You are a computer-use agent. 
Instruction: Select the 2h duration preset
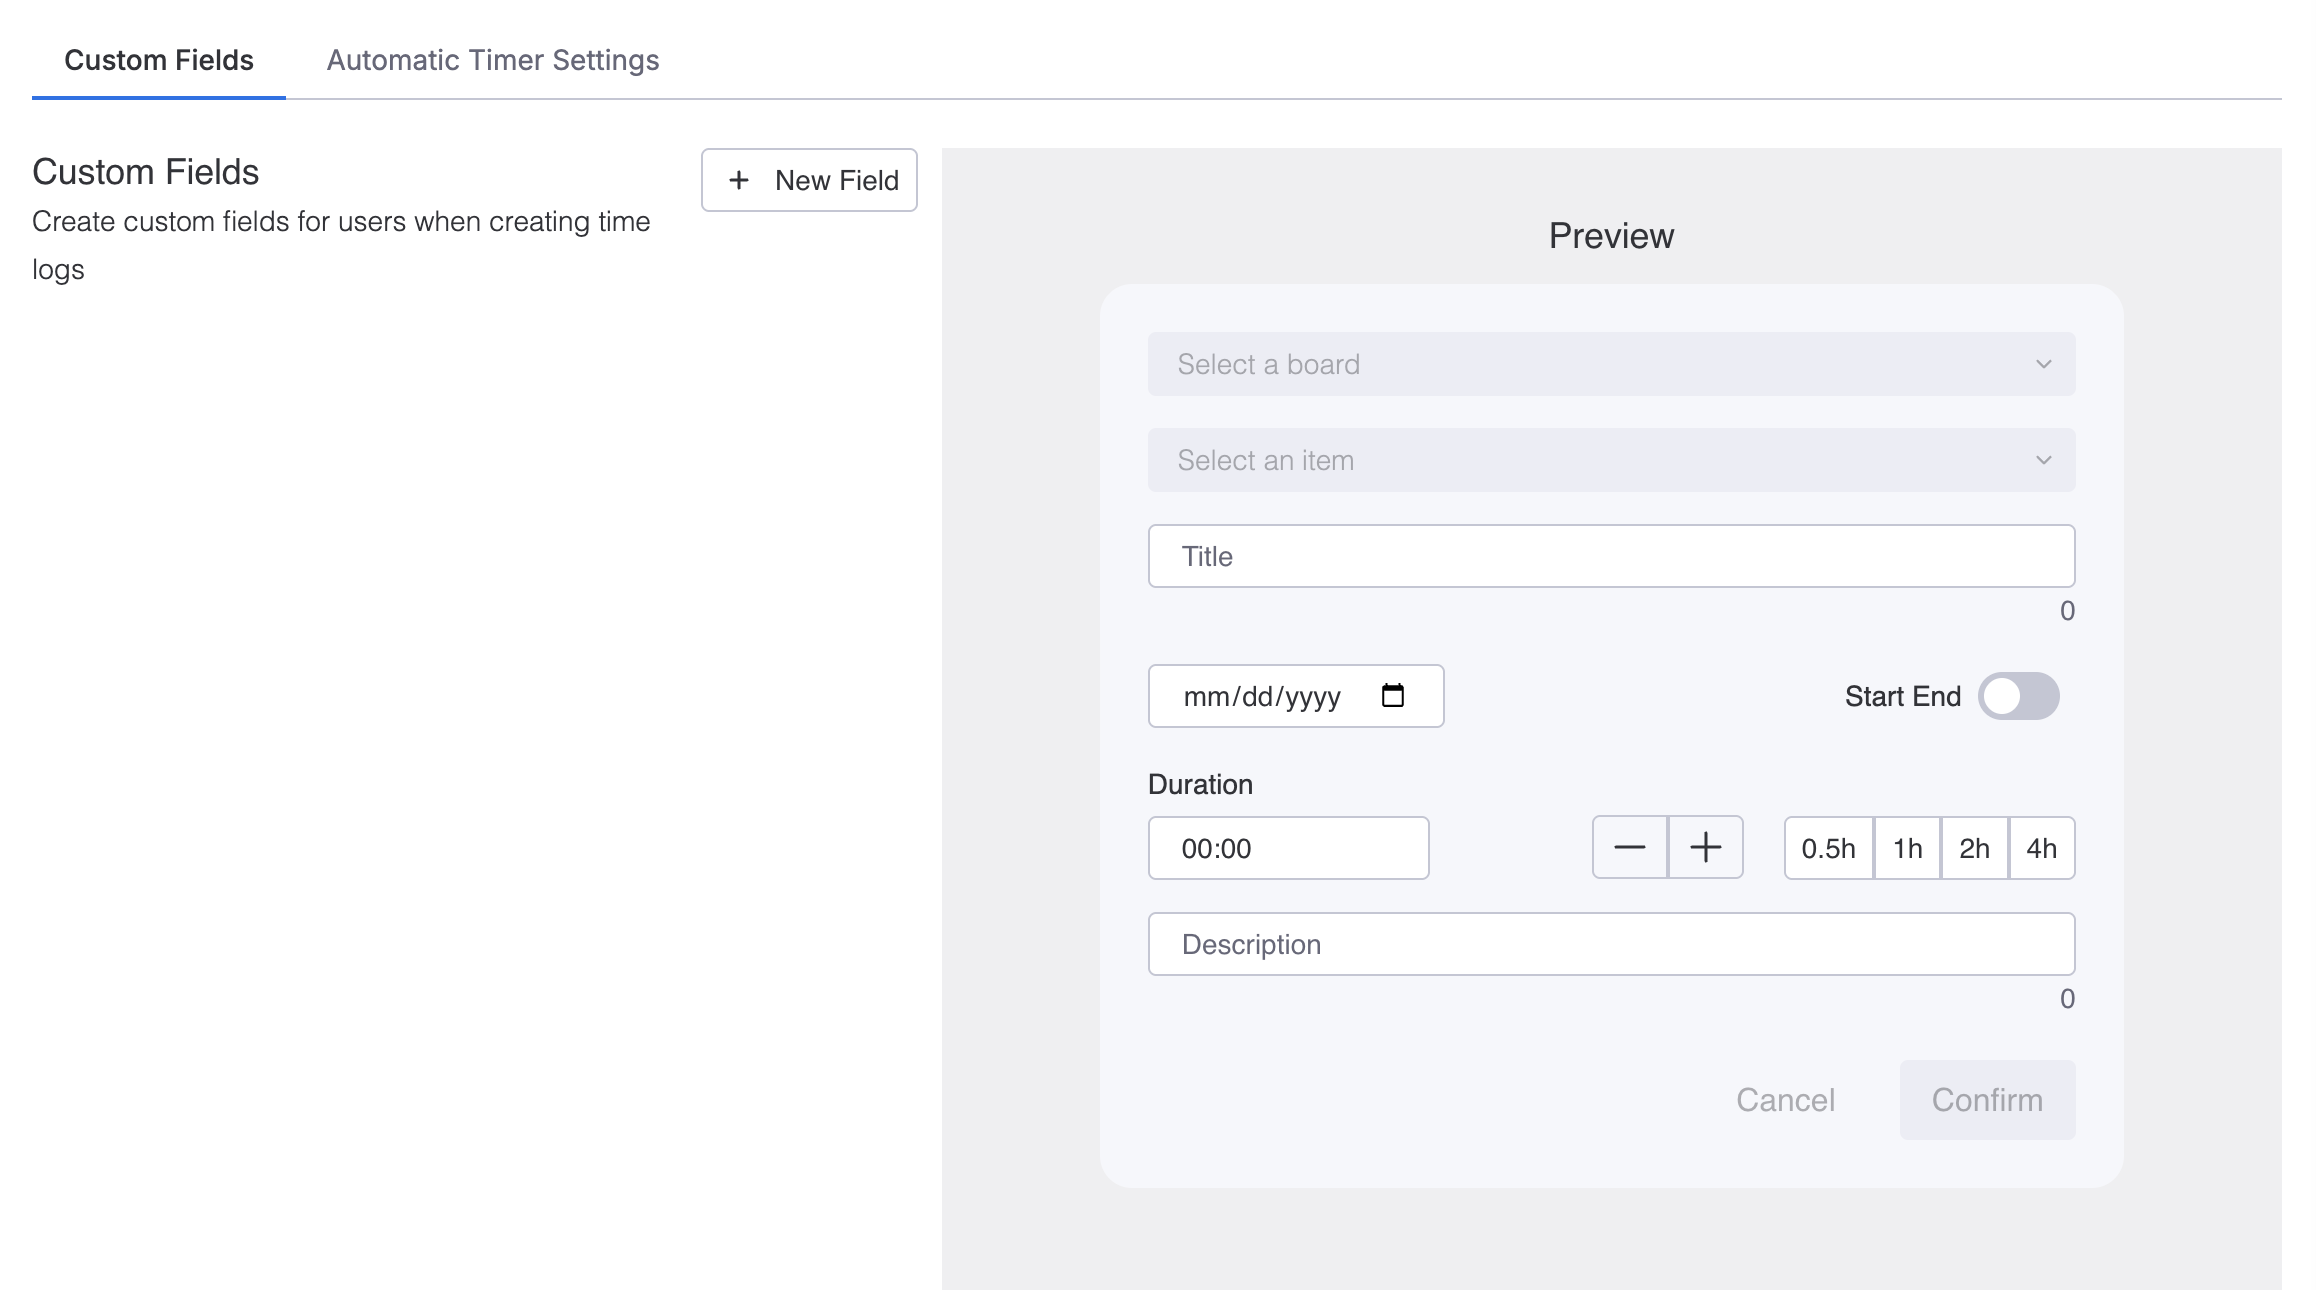pos(1975,848)
